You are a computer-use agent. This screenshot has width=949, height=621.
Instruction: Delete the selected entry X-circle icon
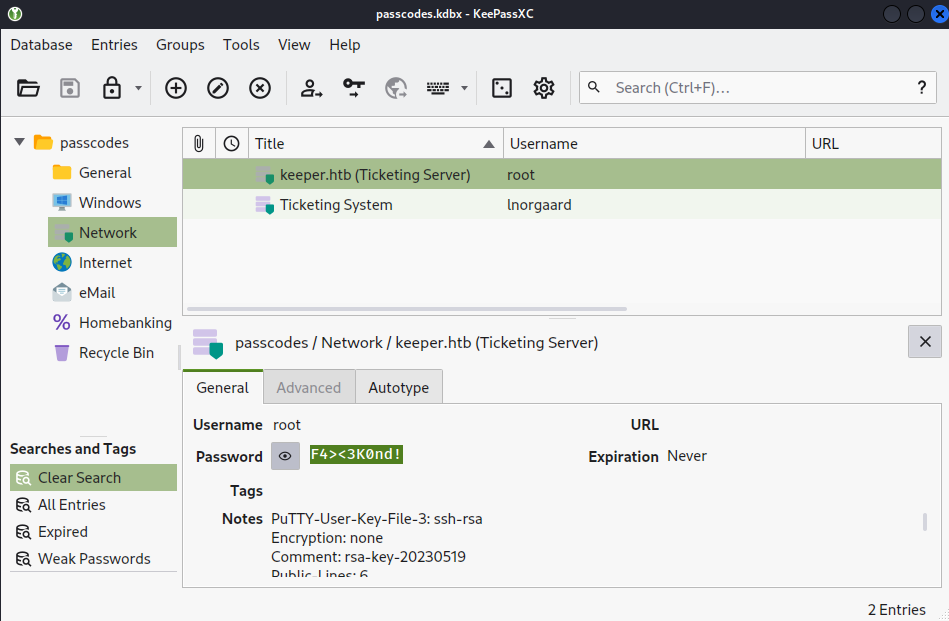tap(260, 88)
